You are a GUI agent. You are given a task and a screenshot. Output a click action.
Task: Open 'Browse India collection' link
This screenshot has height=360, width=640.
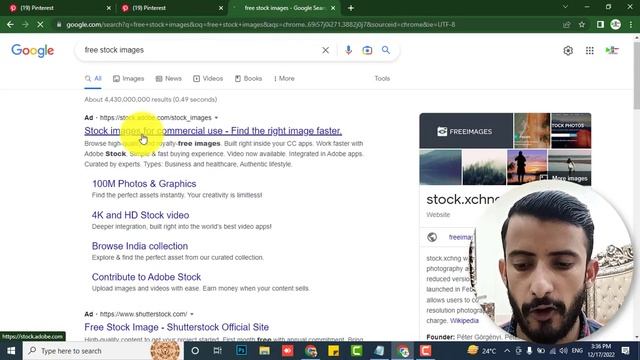(x=140, y=246)
